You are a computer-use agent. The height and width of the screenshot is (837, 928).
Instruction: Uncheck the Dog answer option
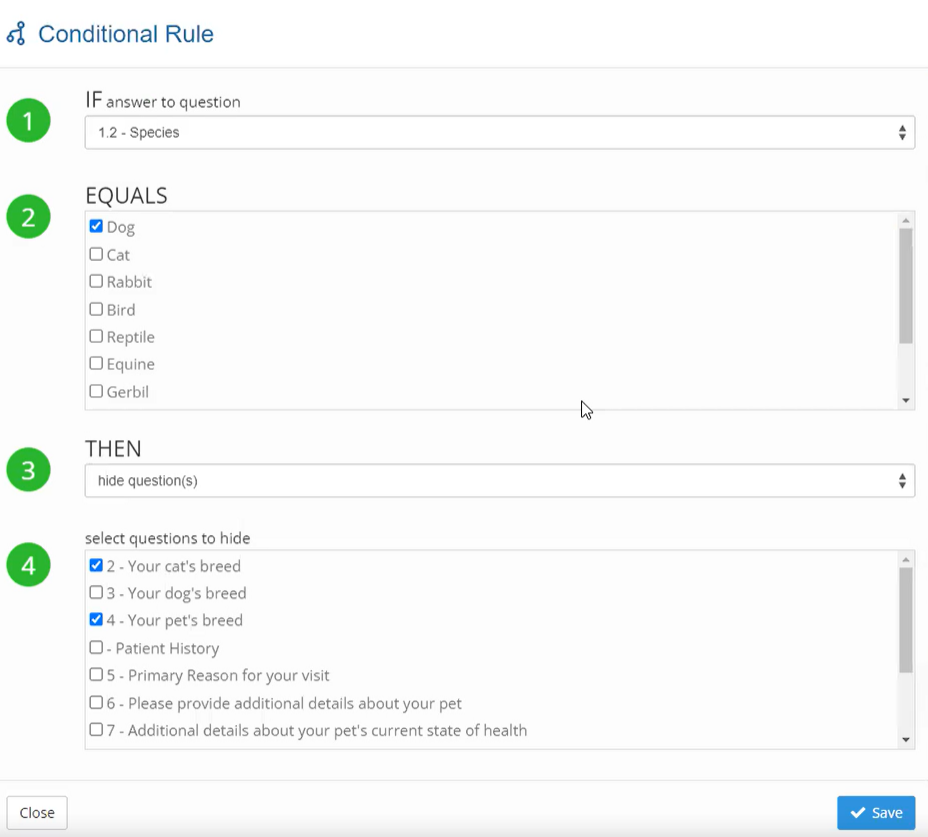(x=95, y=226)
